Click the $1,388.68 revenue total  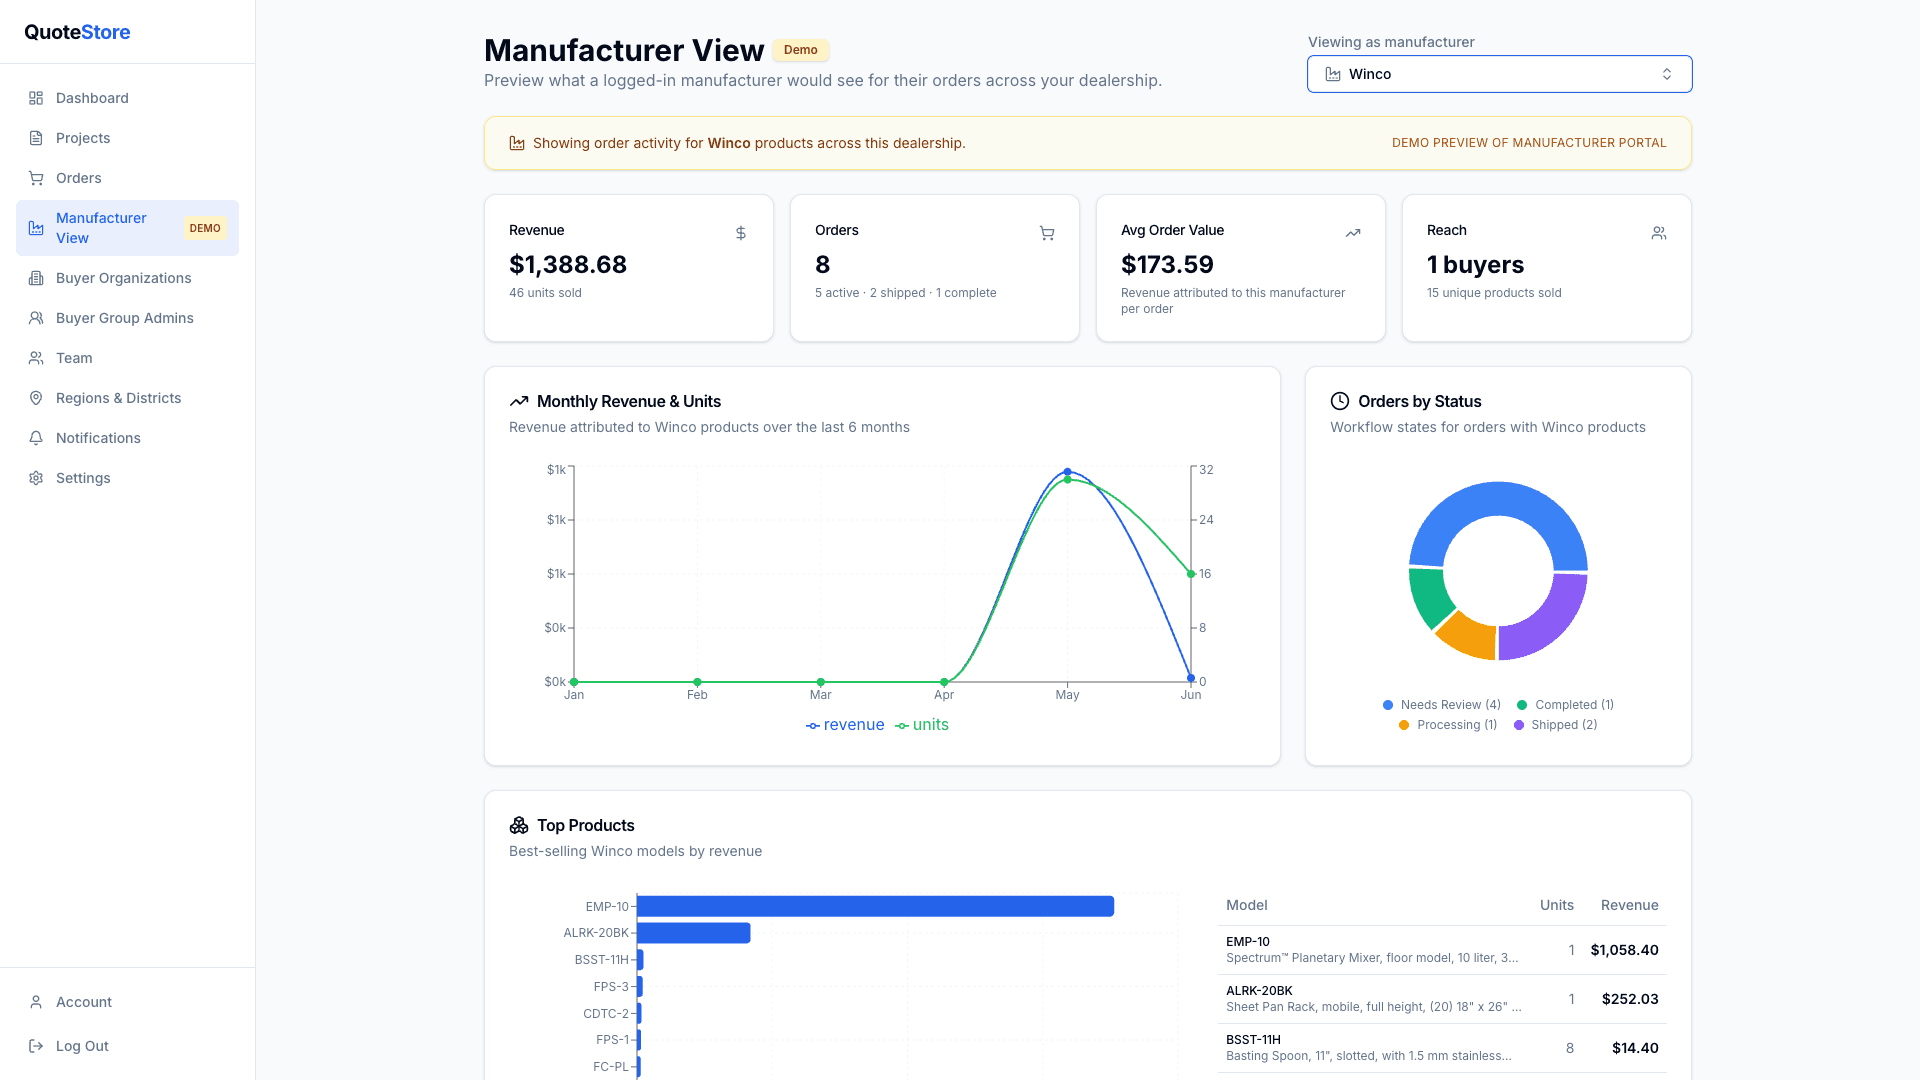(x=568, y=264)
